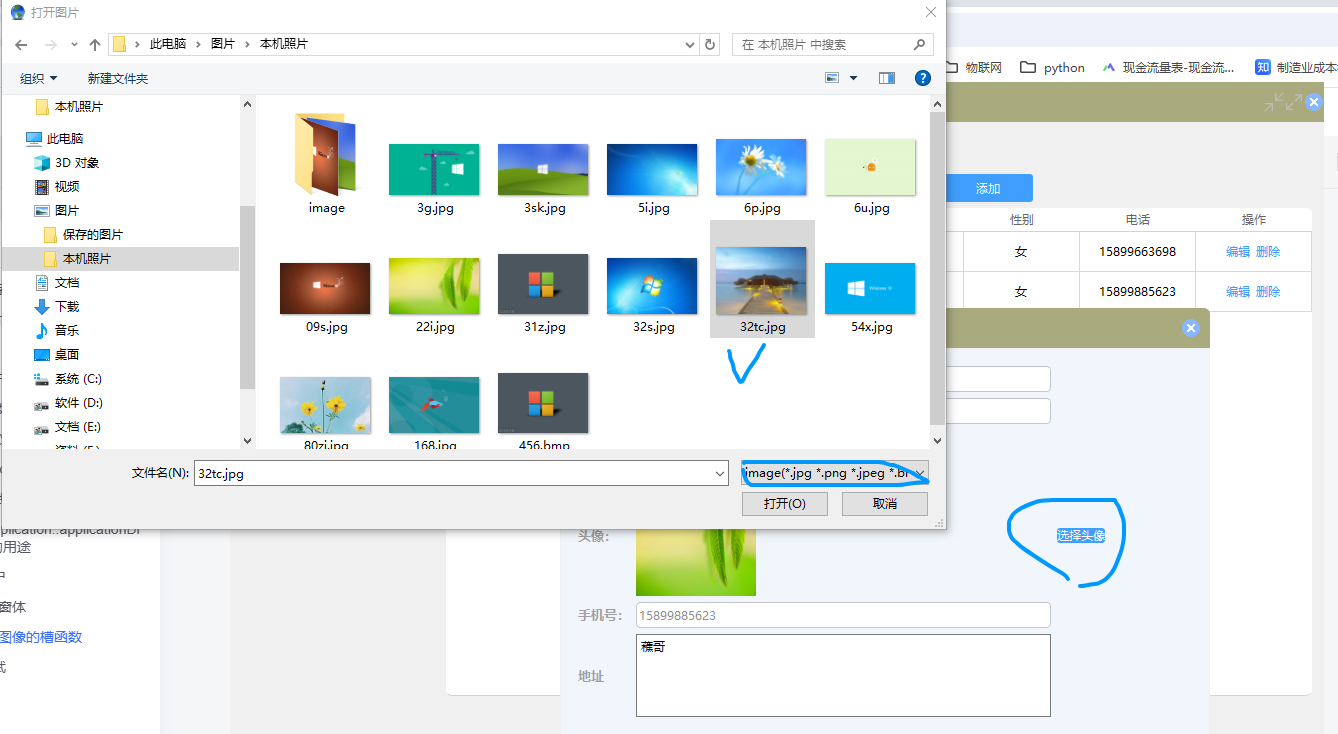This screenshot has height=734, width=1338.
Task: Open 桌面 in navigation tree
Action: [x=57, y=355]
